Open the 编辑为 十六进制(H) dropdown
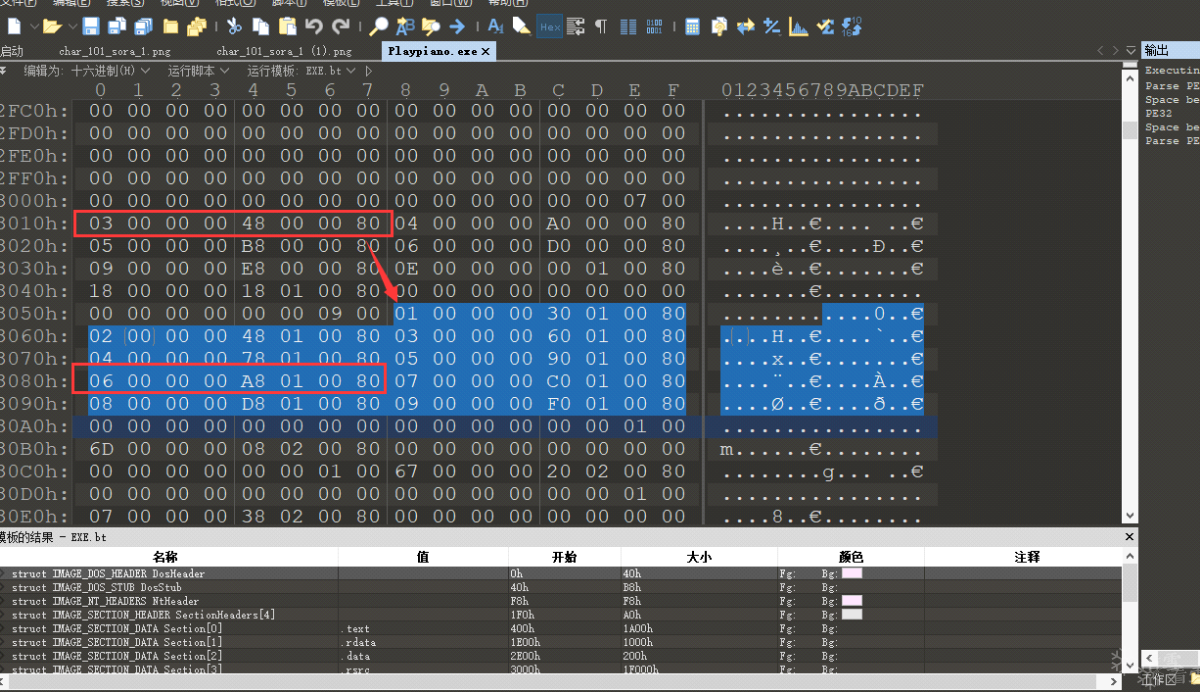1200x692 pixels. 87,71
